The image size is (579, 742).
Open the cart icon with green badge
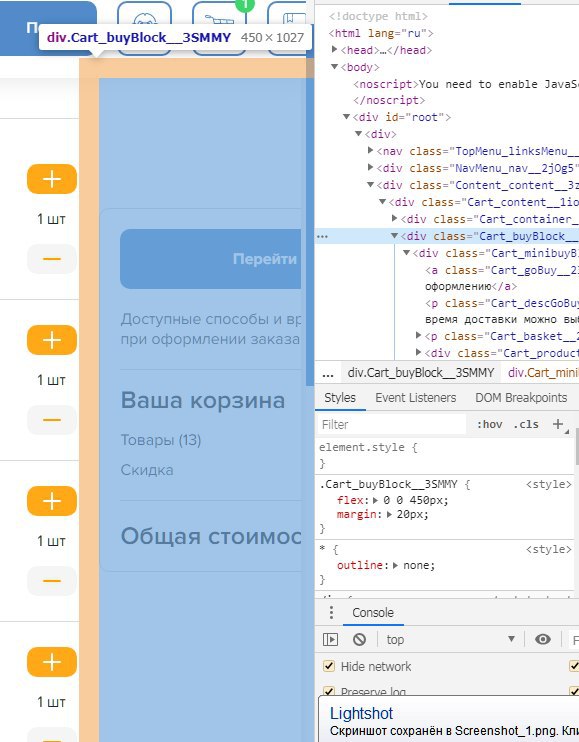pos(219,24)
